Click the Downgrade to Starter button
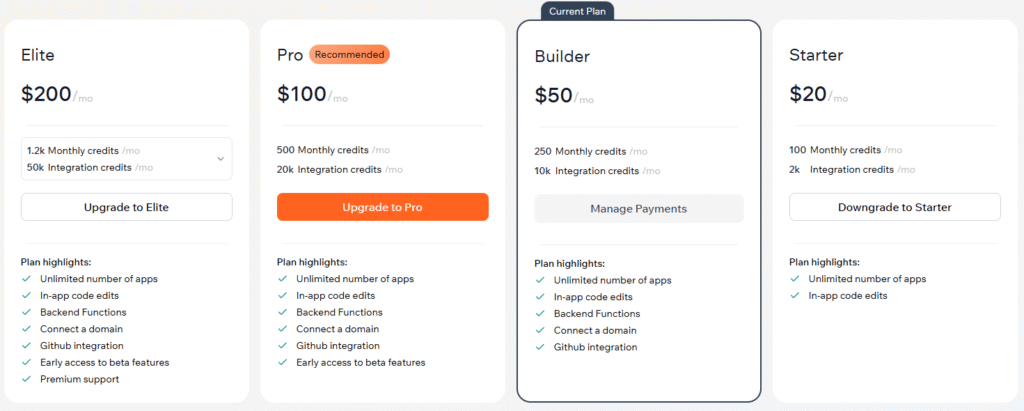This screenshot has height=411, width=1024. pyautogui.click(x=894, y=207)
